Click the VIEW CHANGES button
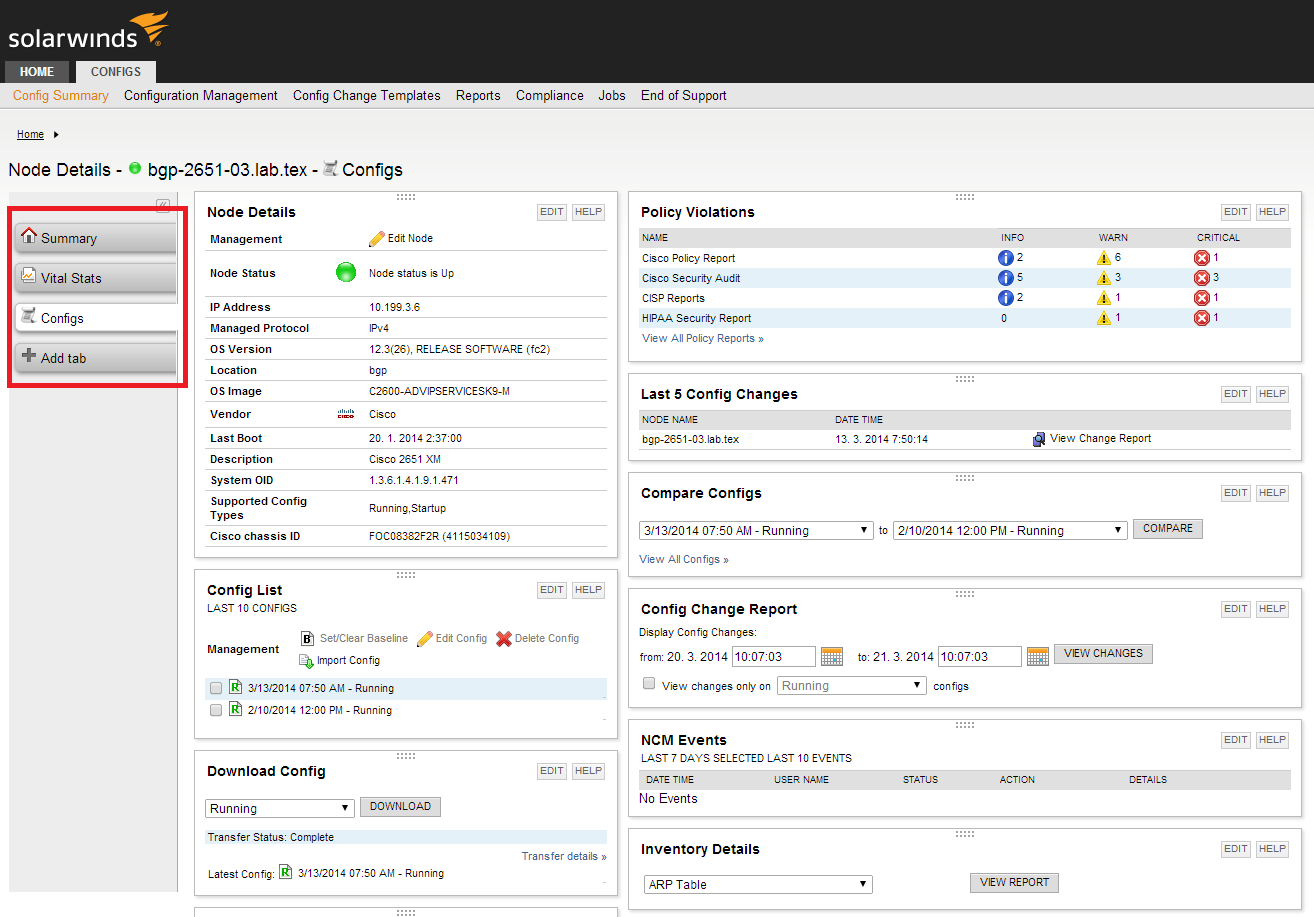 [1103, 654]
